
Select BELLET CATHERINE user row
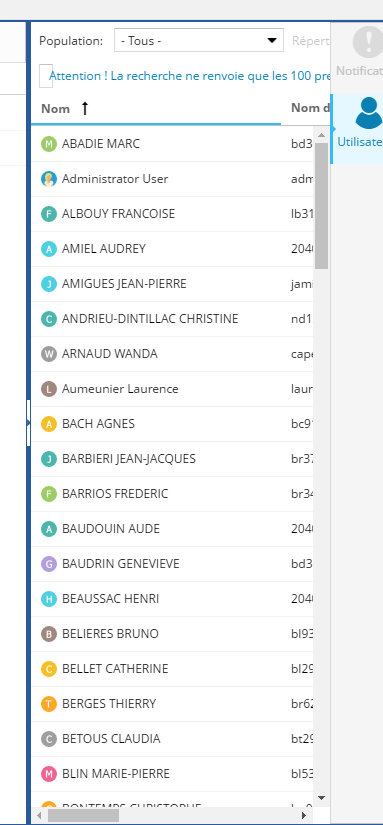(x=172, y=669)
